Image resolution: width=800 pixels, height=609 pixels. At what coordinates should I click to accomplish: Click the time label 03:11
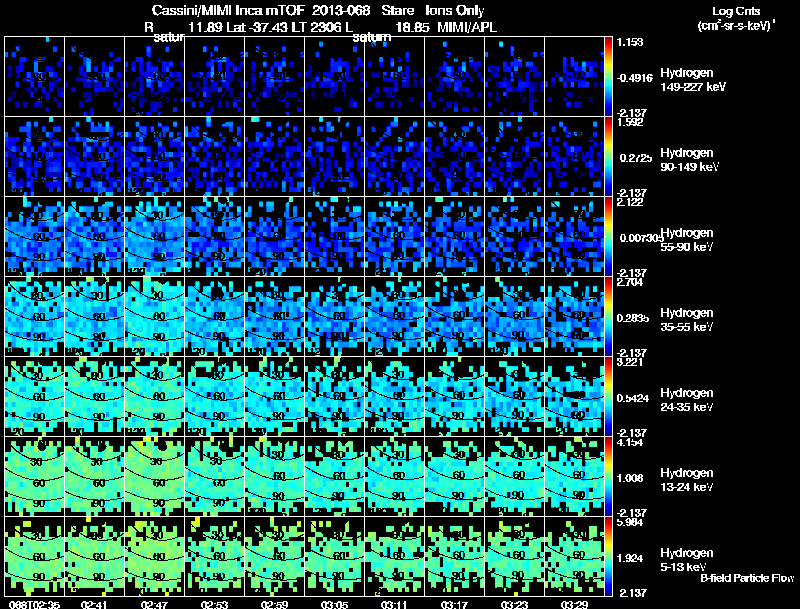pos(394,604)
